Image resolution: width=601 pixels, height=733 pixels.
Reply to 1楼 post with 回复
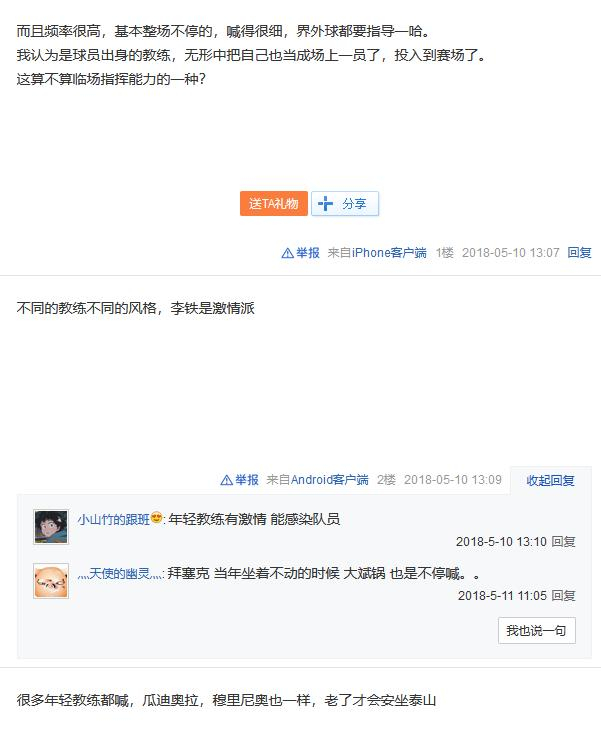(x=579, y=253)
